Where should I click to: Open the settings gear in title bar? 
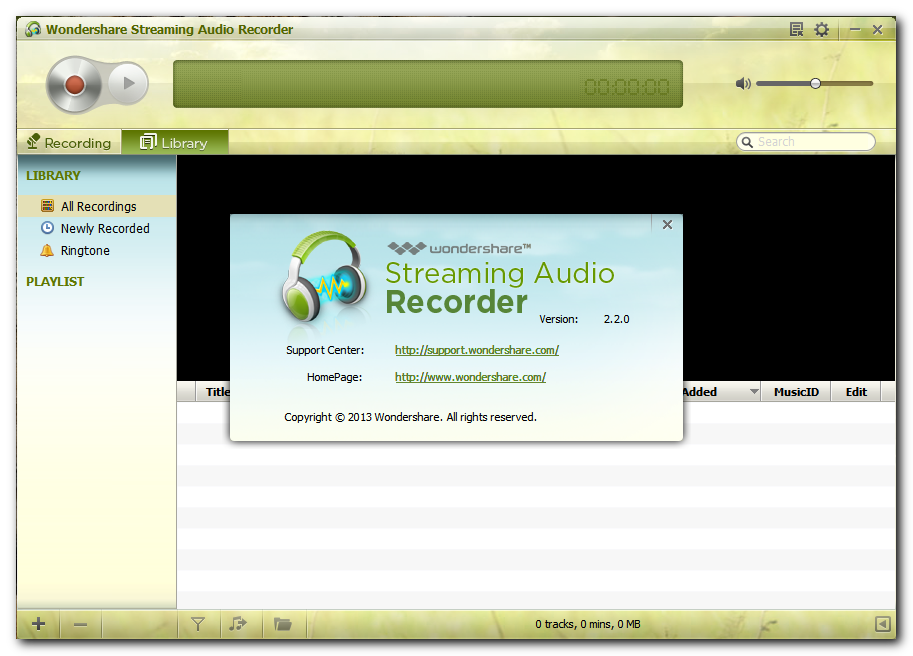821,29
